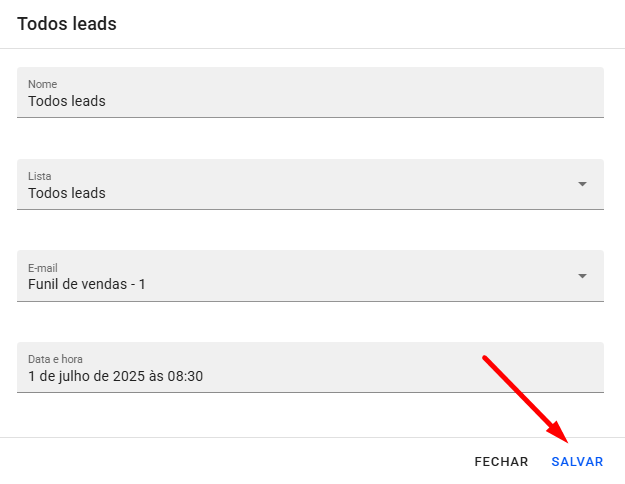Screen dimensions: 625x484
Task: Expand the E-mail dropdown arrow
Action: pyautogui.click(x=582, y=276)
